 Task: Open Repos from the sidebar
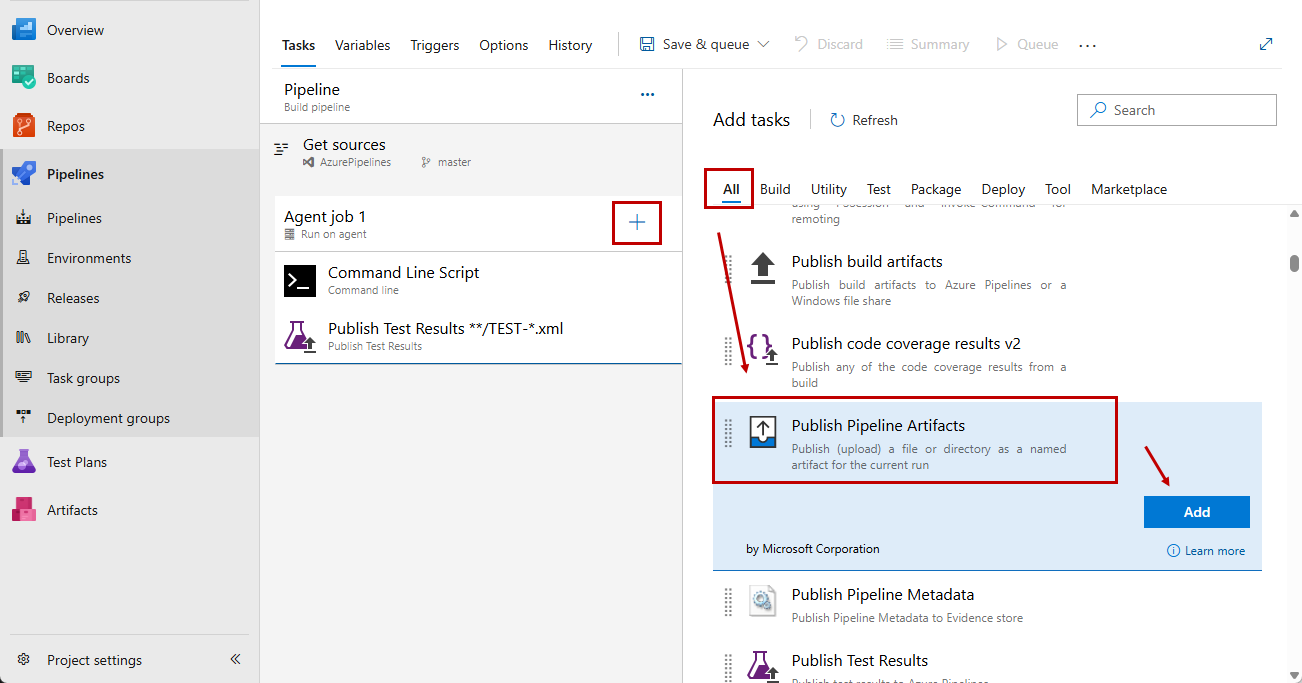[65, 125]
